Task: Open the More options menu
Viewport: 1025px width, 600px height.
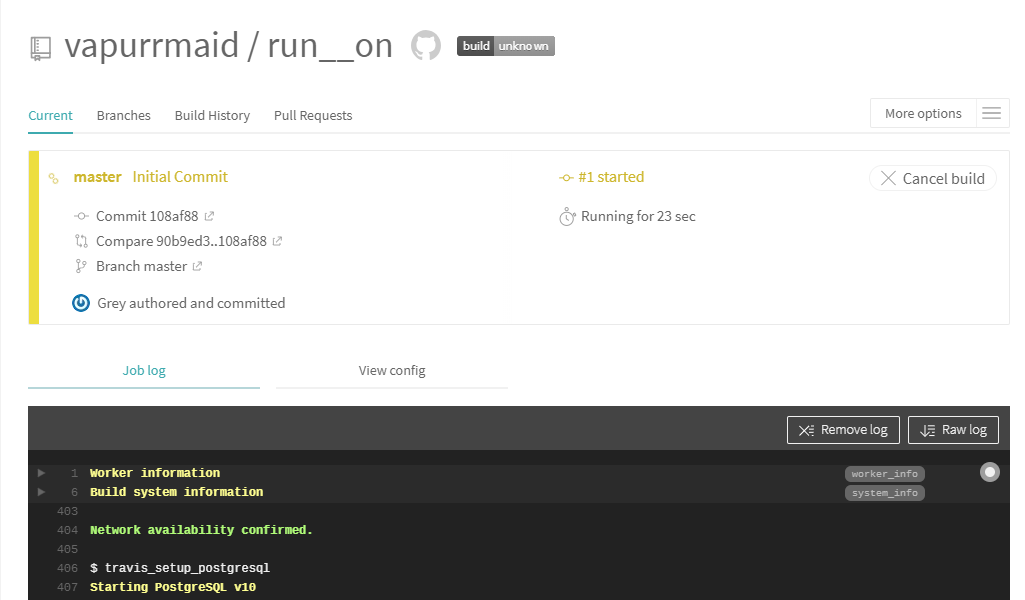Action: [922, 113]
